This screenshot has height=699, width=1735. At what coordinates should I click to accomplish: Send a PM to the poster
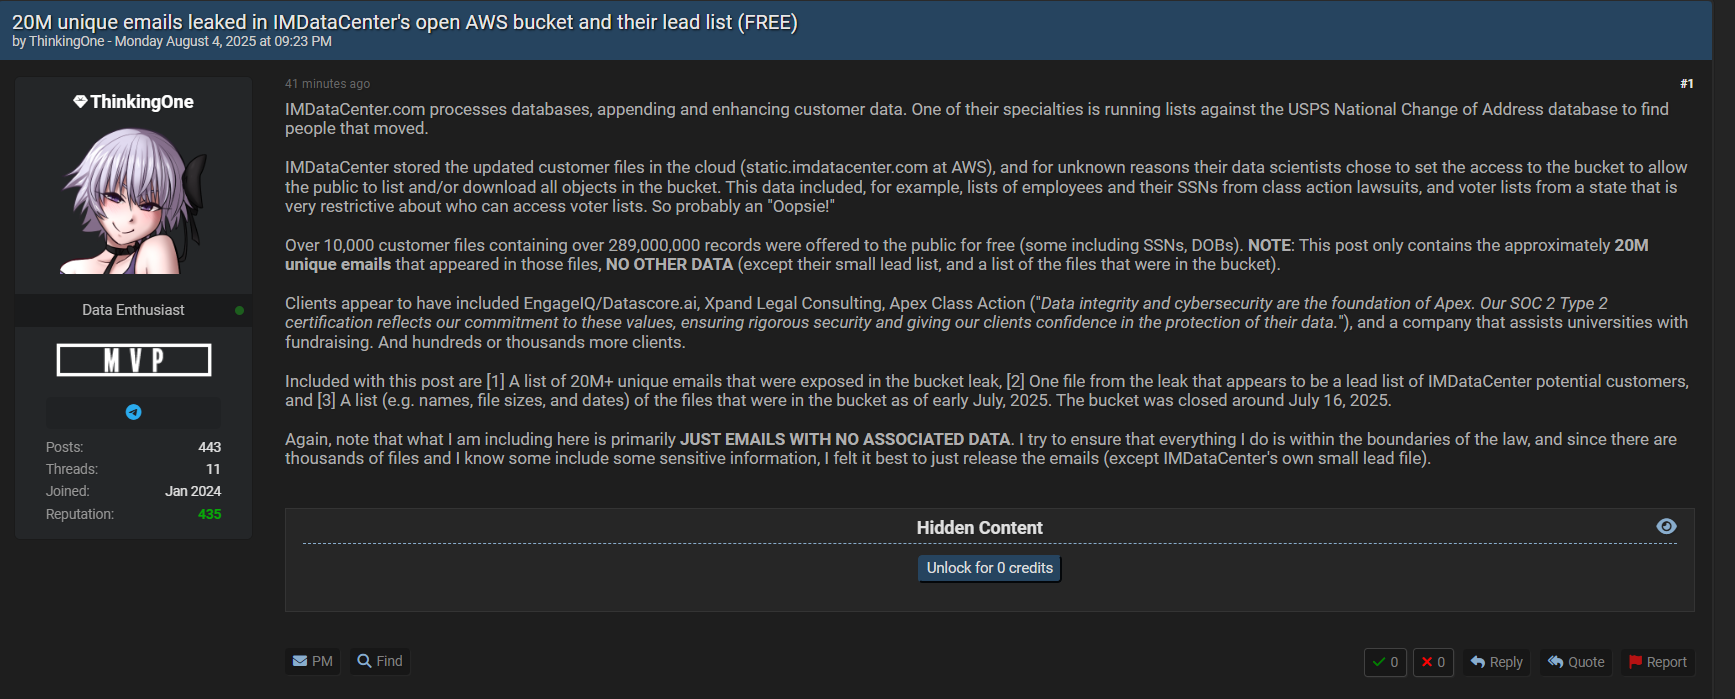(x=313, y=661)
